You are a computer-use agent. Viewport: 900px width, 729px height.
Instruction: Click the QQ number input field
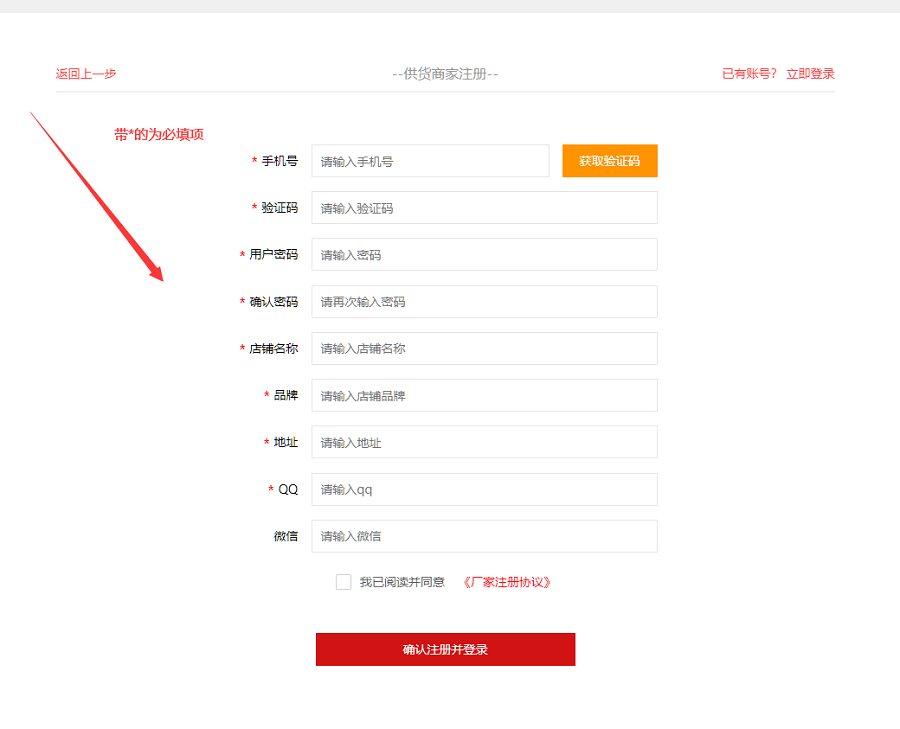pos(484,489)
